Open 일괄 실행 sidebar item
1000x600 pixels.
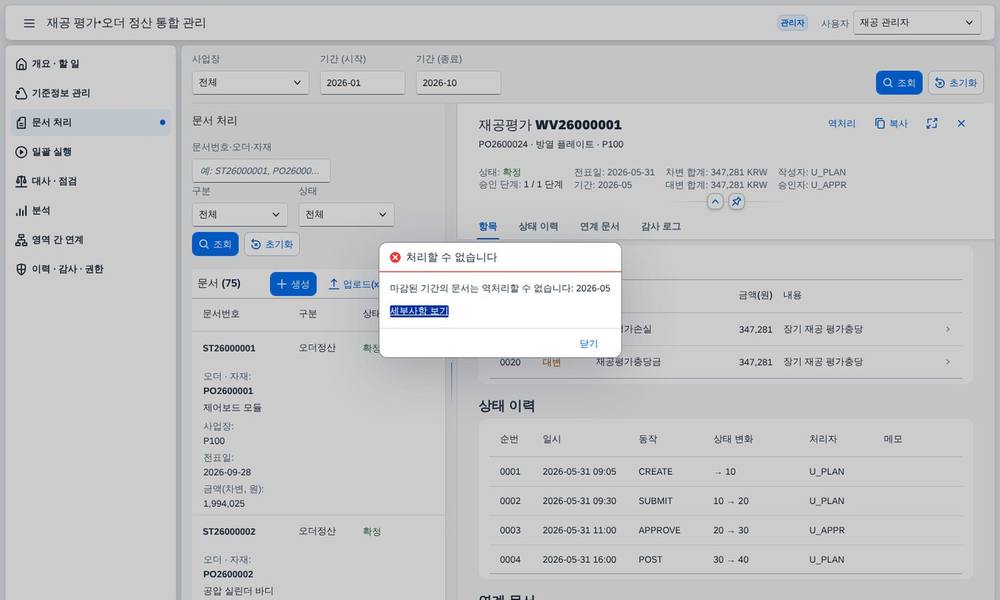click(x=91, y=152)
